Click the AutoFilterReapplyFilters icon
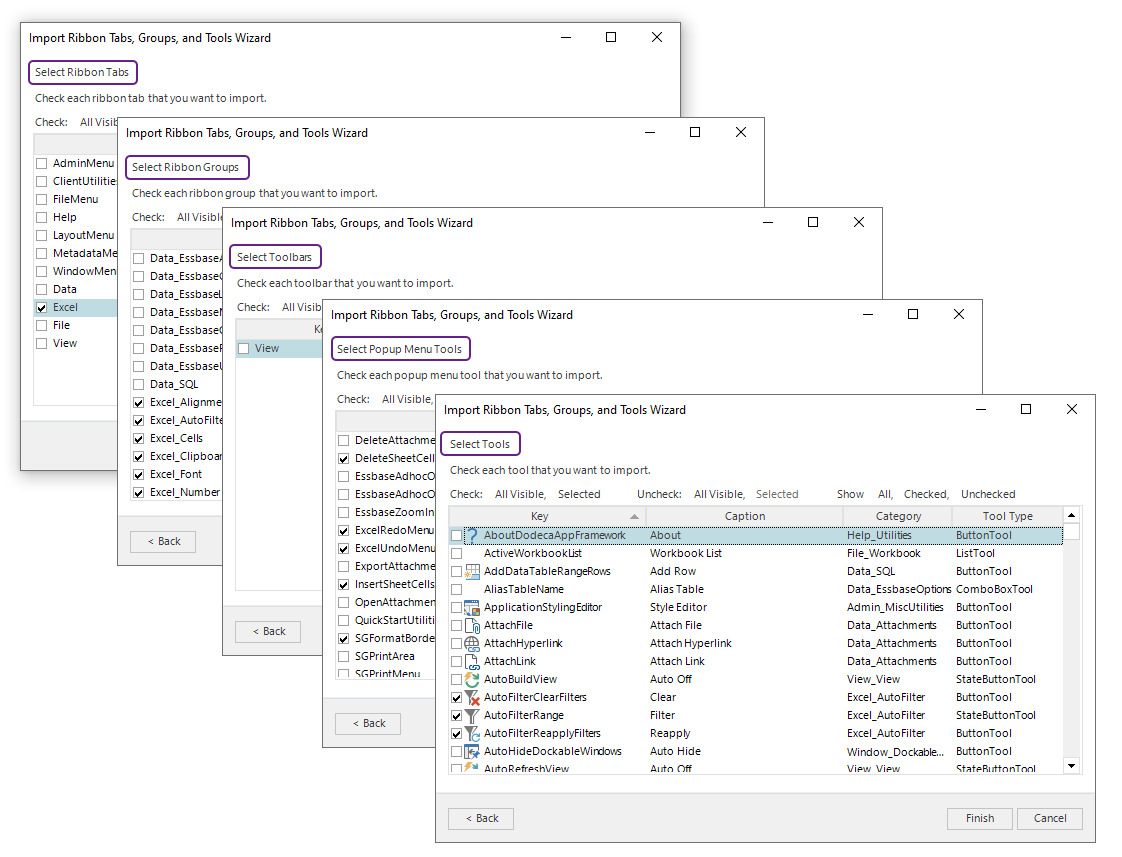The height and width of the screenshot is (857, 1122). click(x=472, y=733)
